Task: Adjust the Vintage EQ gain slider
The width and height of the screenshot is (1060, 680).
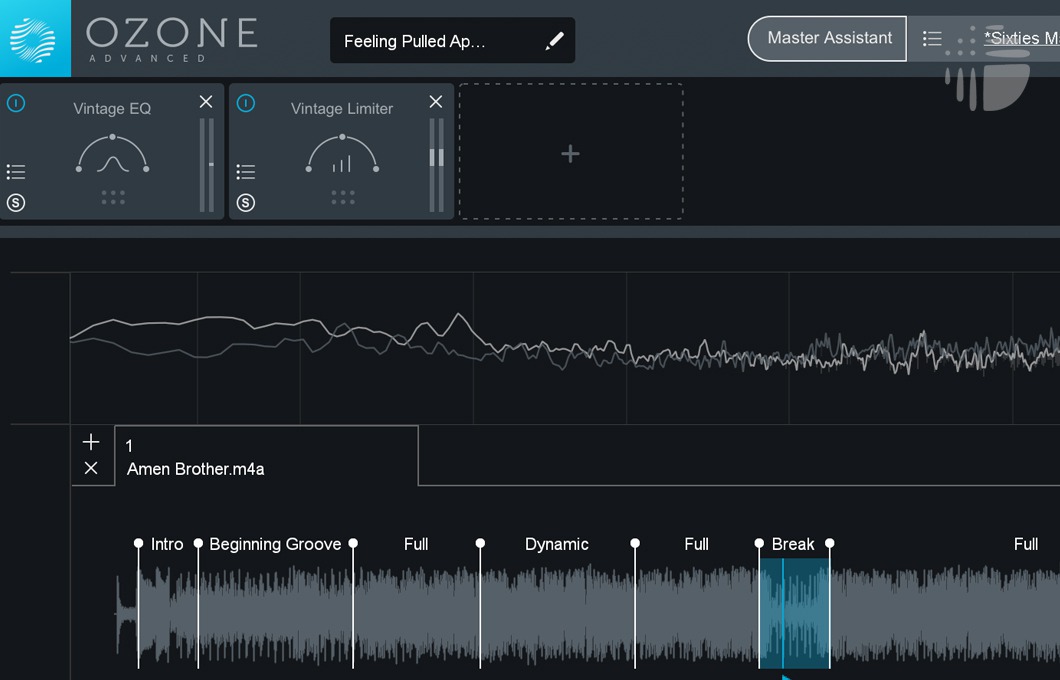Action: coord(208,165)
